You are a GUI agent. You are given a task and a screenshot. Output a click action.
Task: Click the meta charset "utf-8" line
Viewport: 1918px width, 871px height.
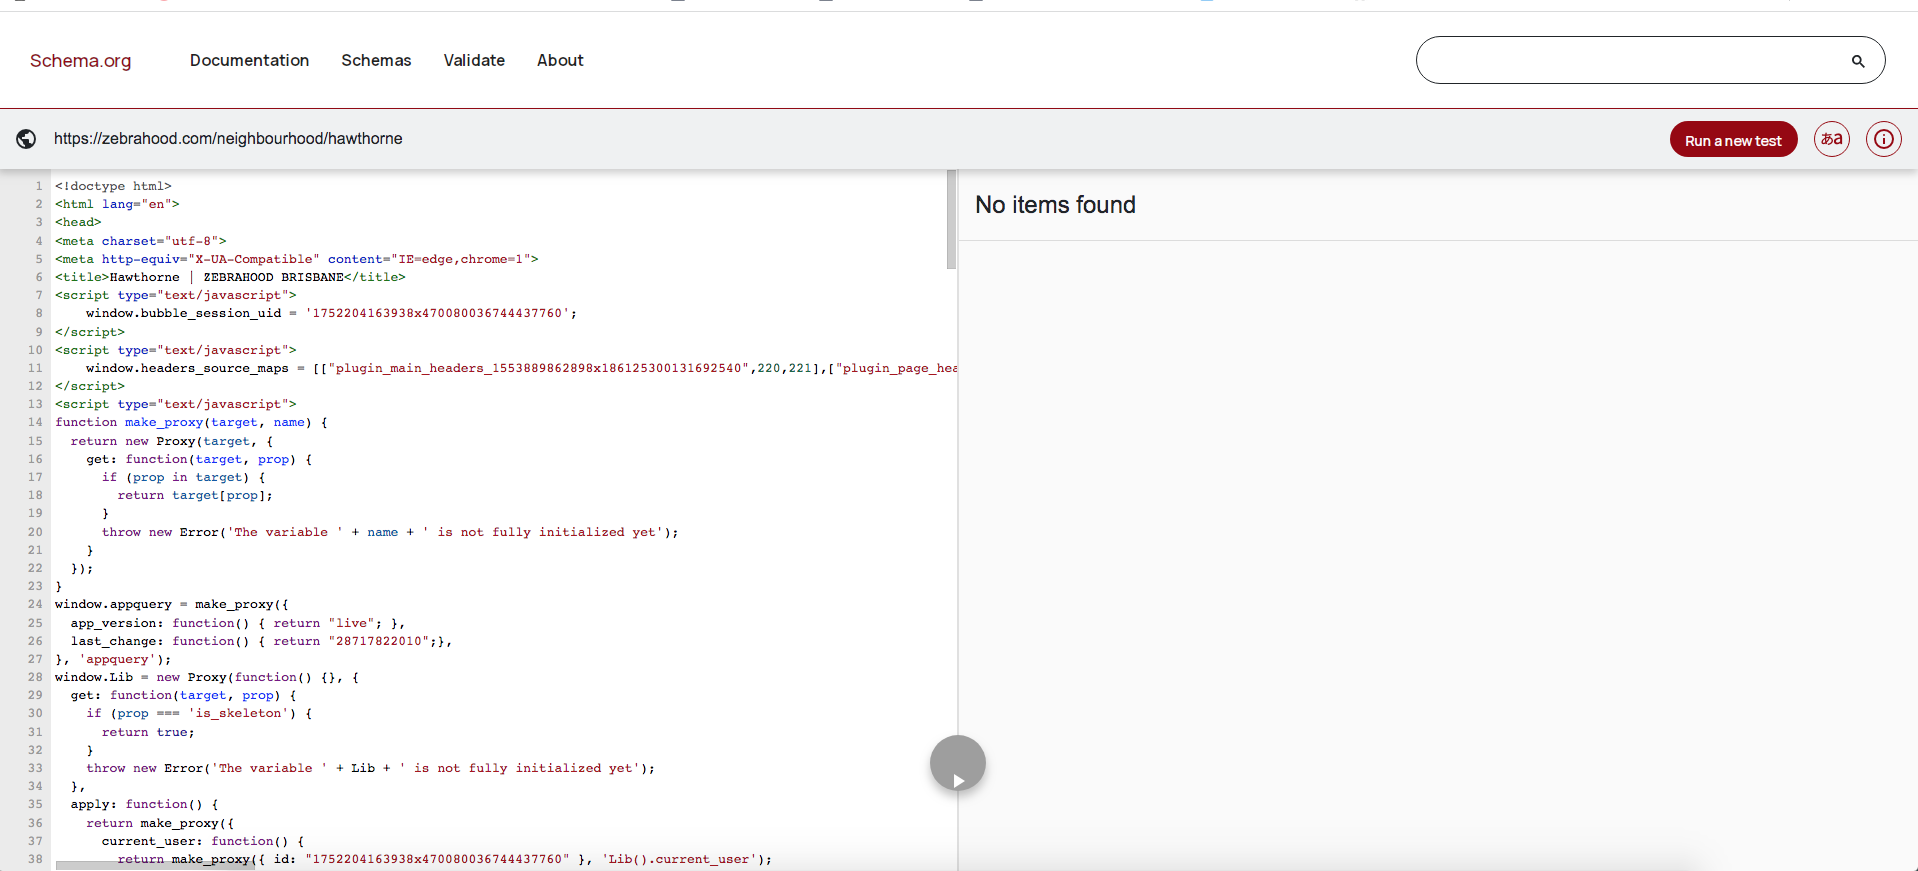pos(141,241)
